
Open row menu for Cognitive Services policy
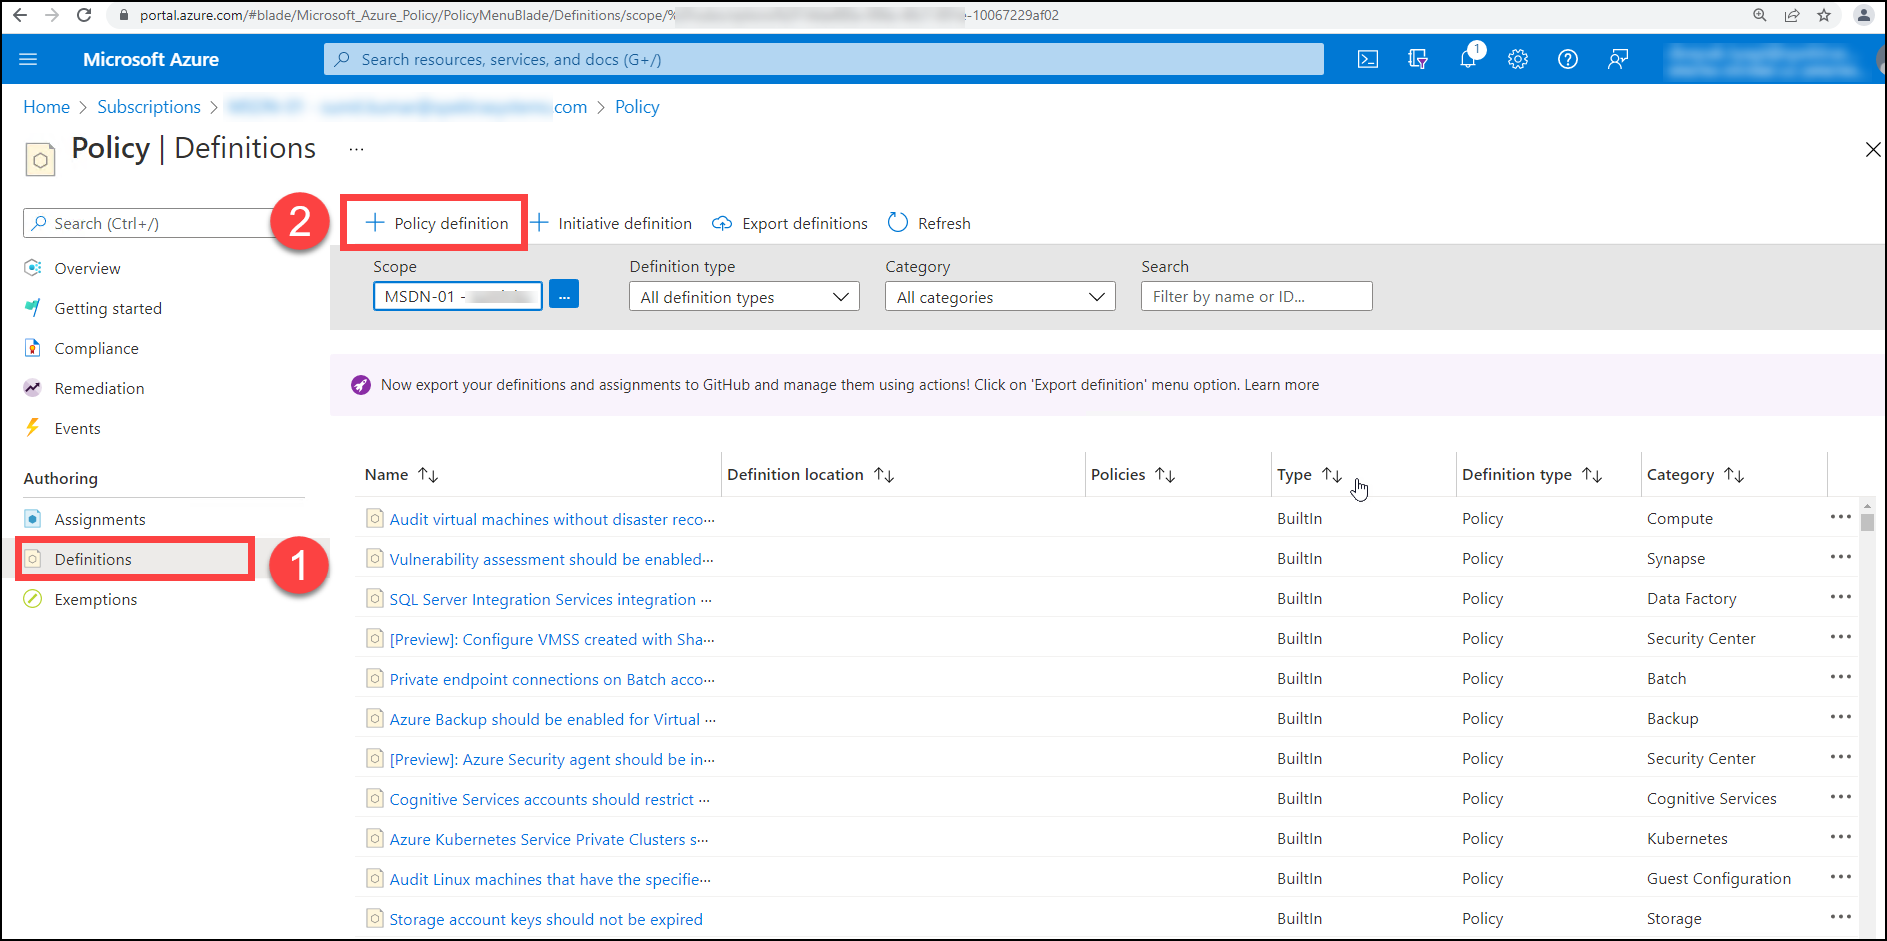[1841, 797]
